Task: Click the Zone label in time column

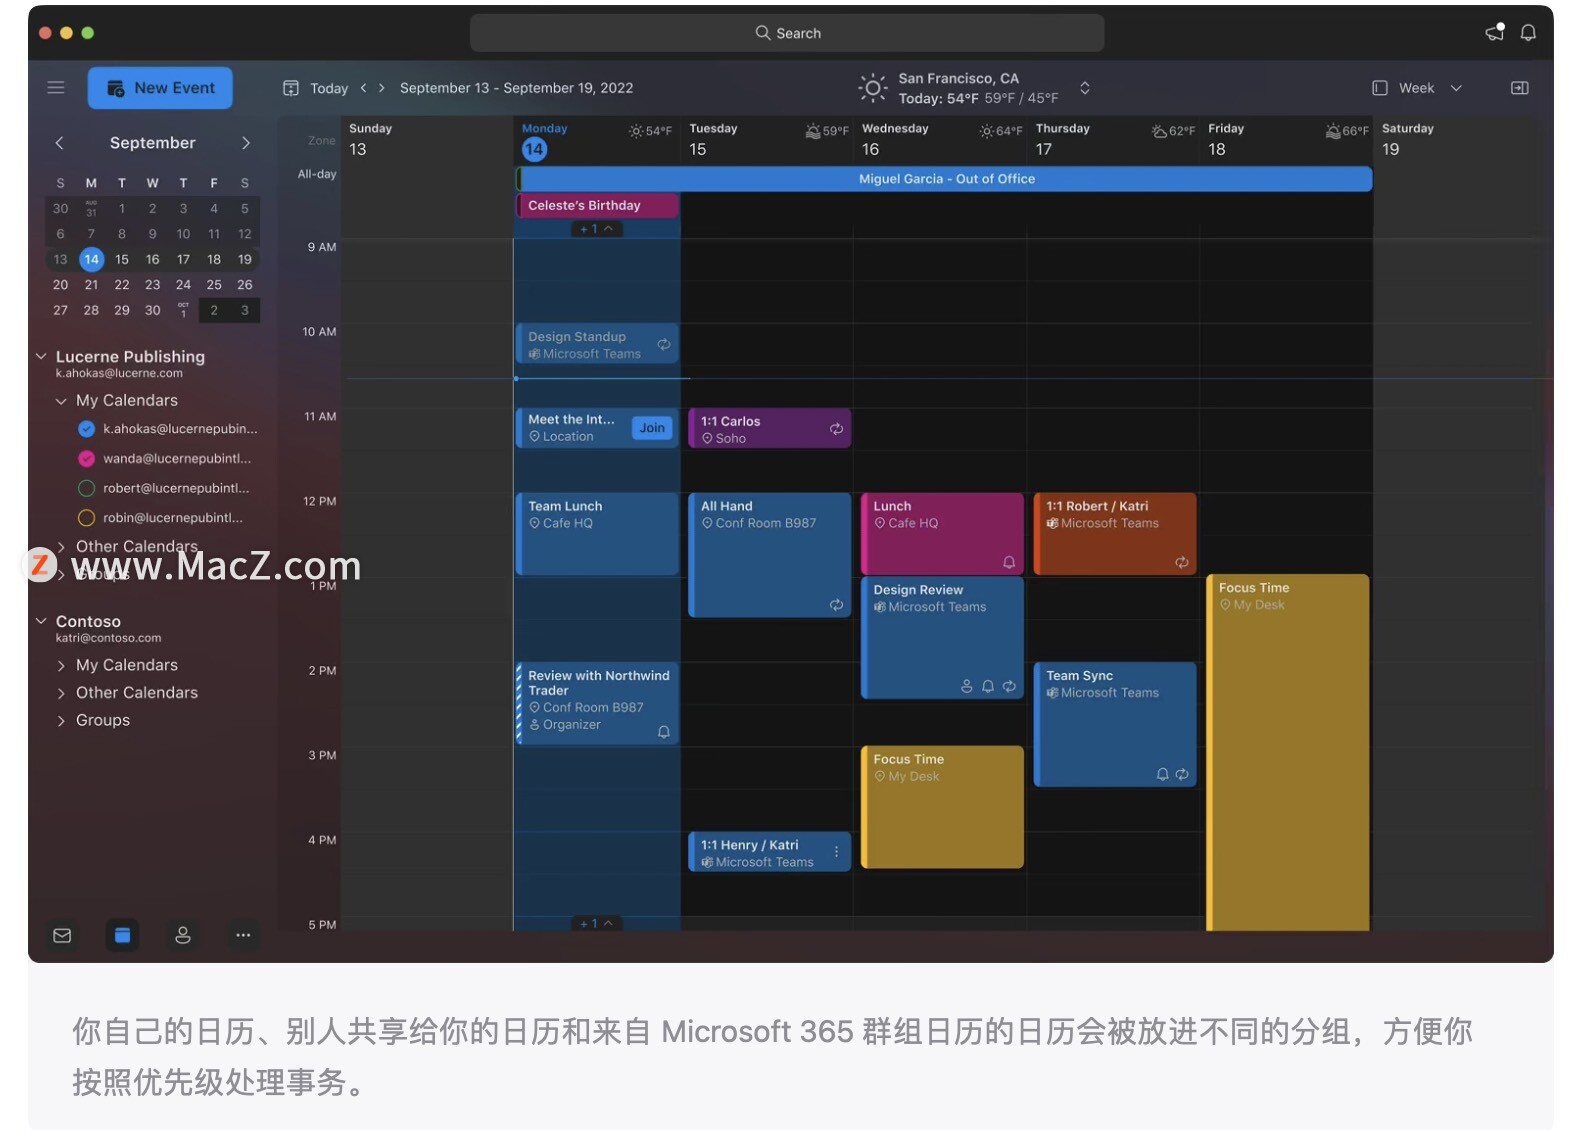Action: coord(322,141)
